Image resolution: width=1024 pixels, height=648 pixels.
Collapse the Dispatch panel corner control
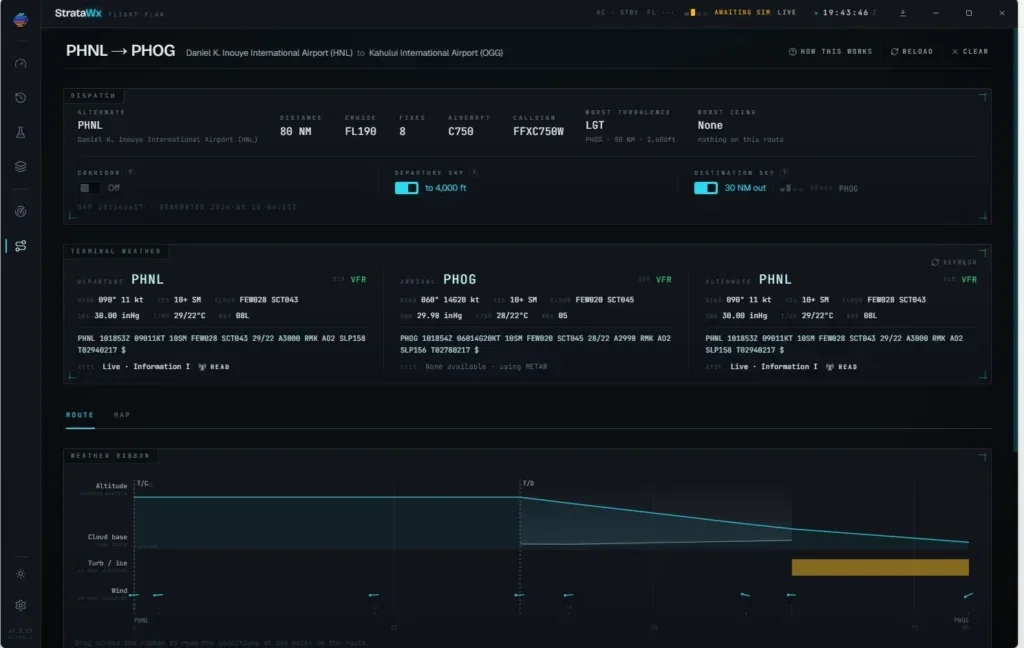pos(982,97)
